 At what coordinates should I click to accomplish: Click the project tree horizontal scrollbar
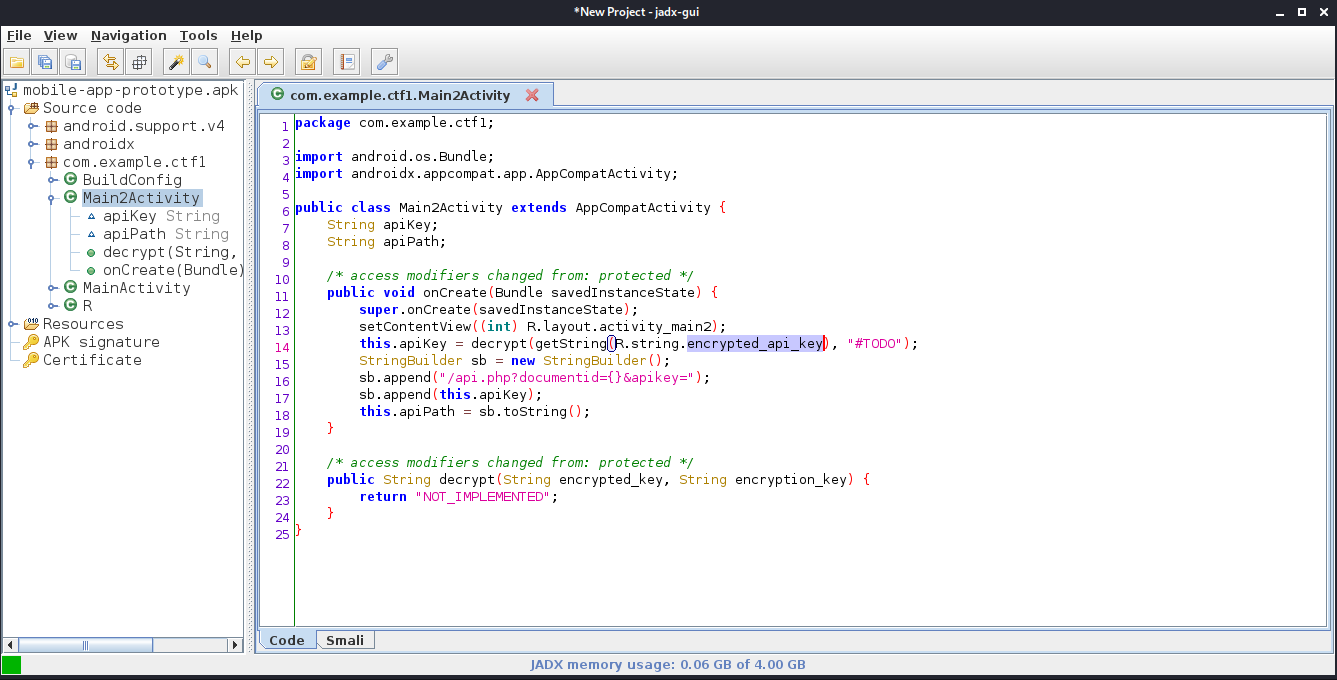pyautogui.click(x=85, y=645)
